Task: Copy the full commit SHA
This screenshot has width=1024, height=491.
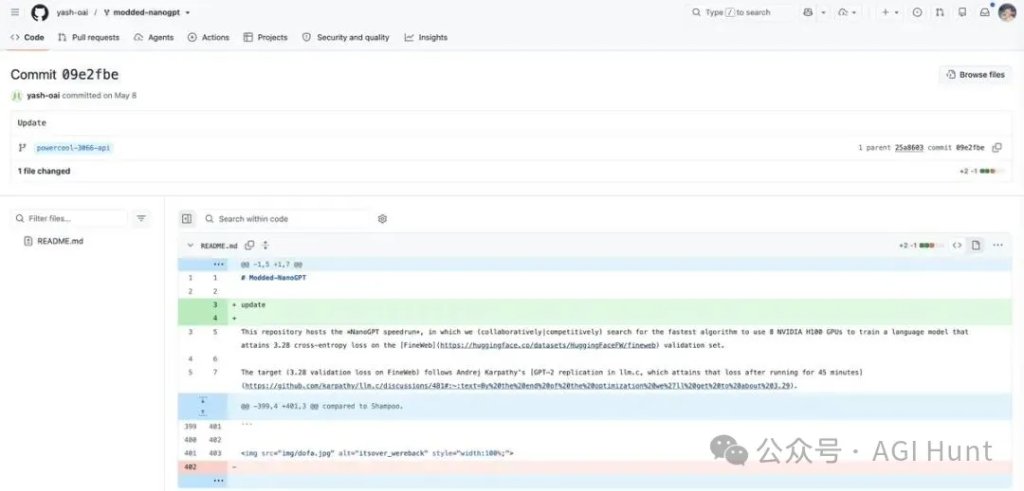Action: point(997,148)
